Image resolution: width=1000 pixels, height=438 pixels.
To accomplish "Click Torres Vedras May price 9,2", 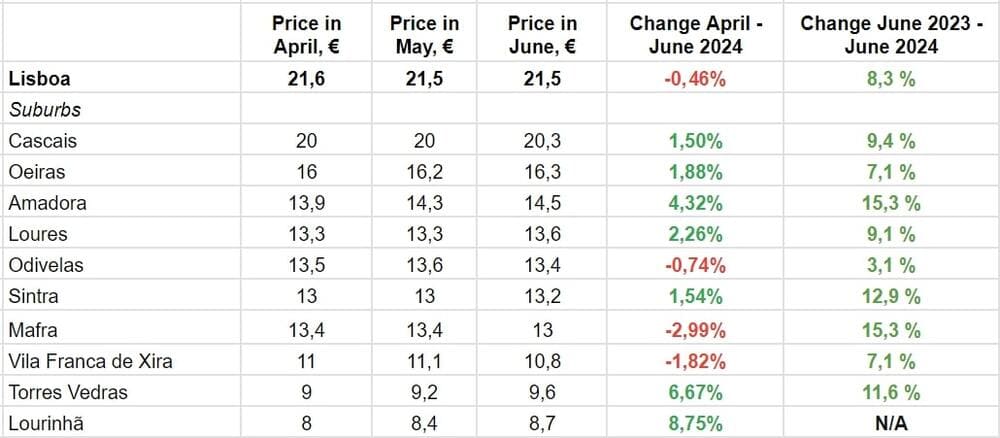I will [x=424, y=392].
